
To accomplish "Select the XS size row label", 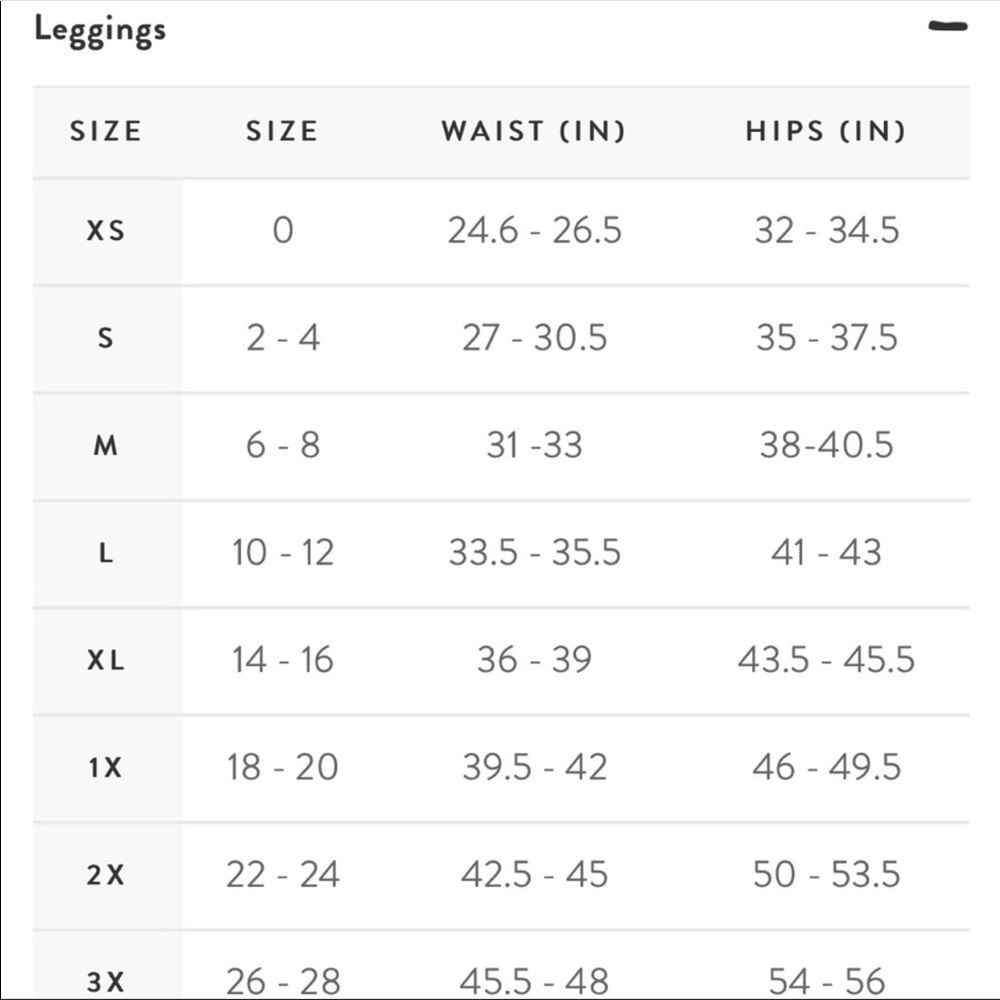I will (106, 231).
